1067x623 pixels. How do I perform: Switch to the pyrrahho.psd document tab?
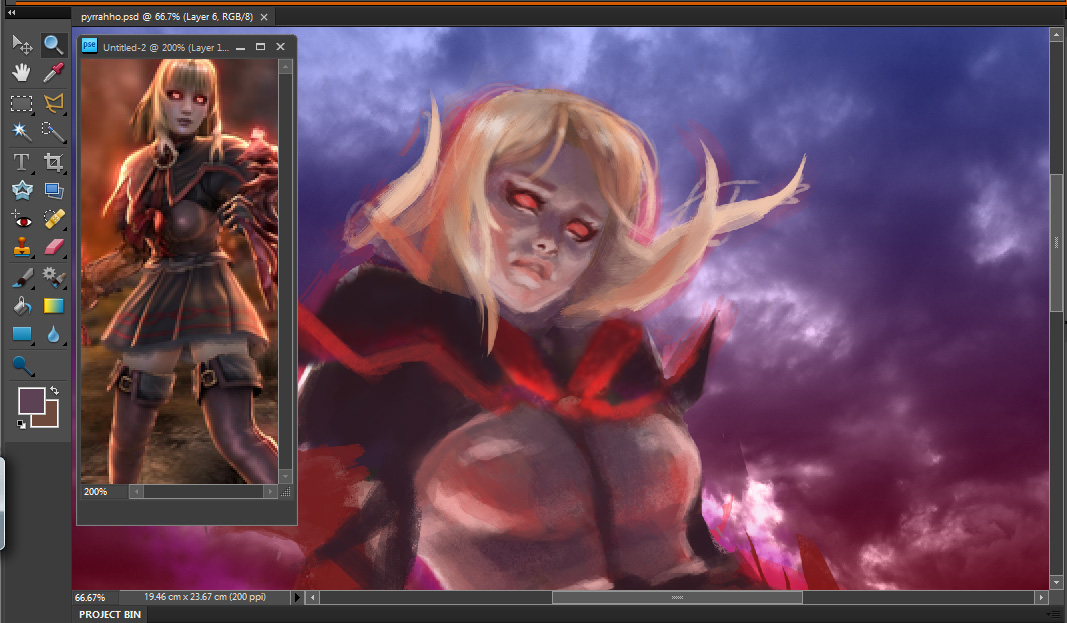(x=173, y=17)
